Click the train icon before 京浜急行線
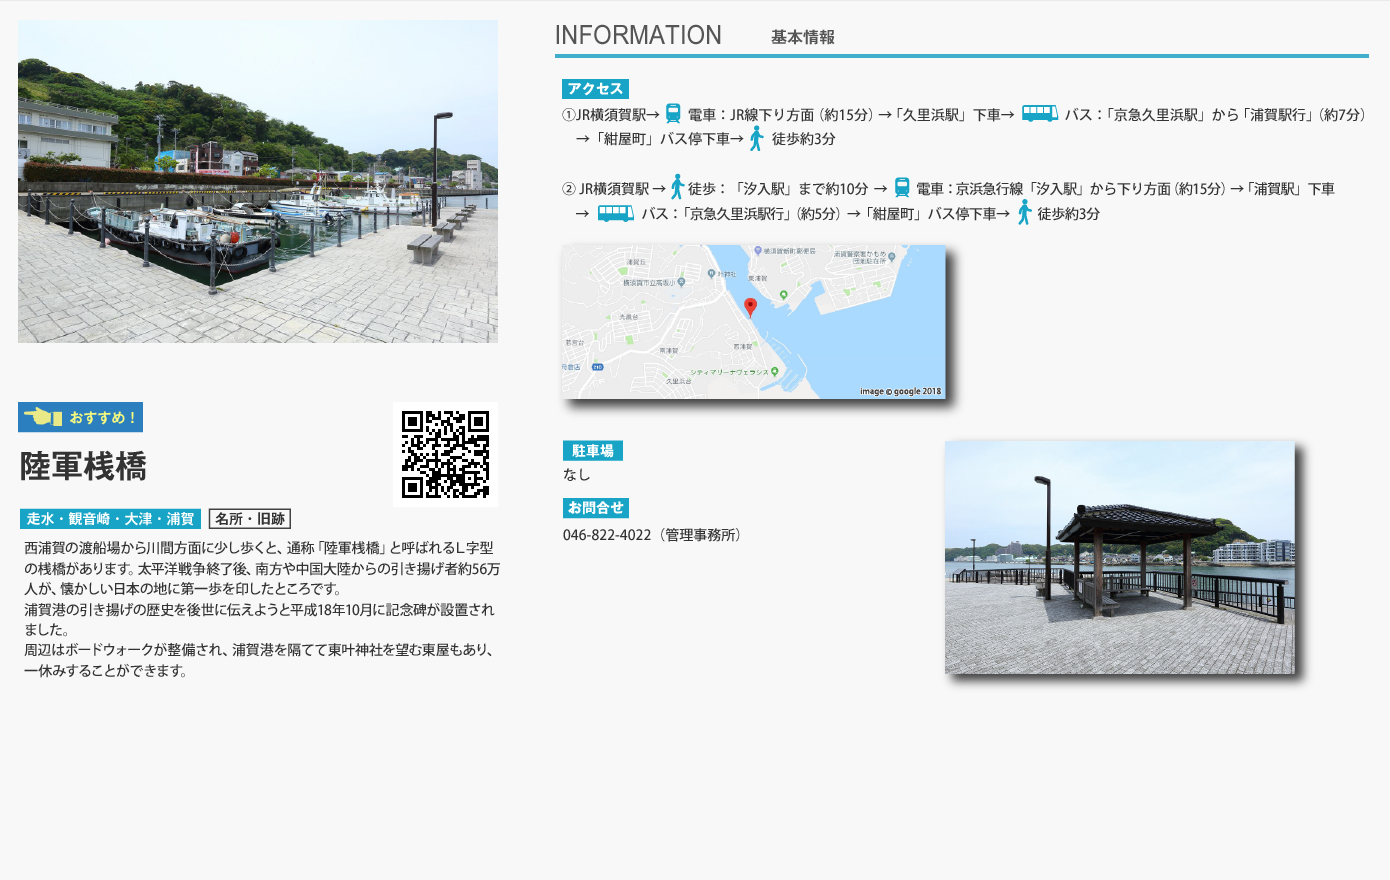The width and height of the screenshot is (1390, 880). point(902,188)
